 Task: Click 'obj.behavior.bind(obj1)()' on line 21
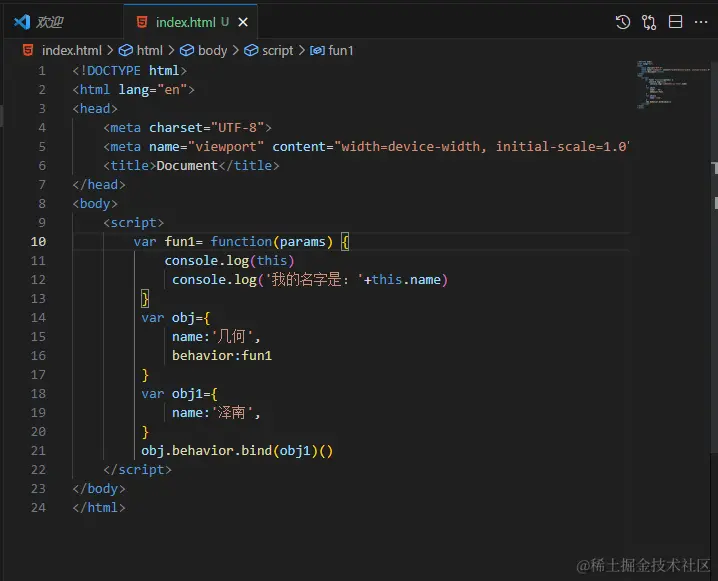click(237, 451)
